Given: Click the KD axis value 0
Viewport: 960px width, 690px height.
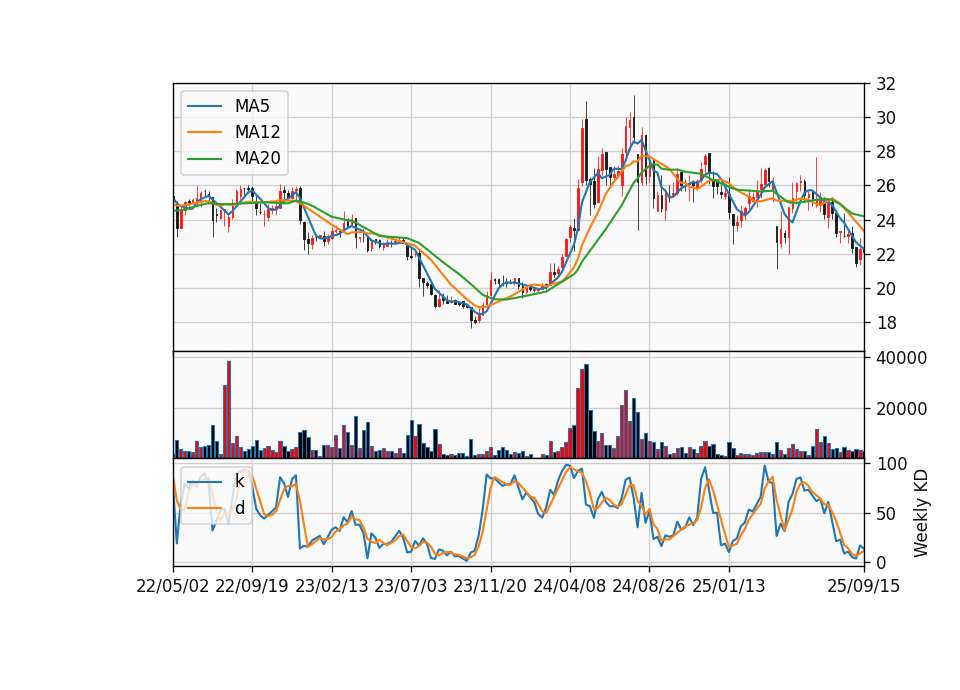Looking at the screenshot, I should click(881, 563).
